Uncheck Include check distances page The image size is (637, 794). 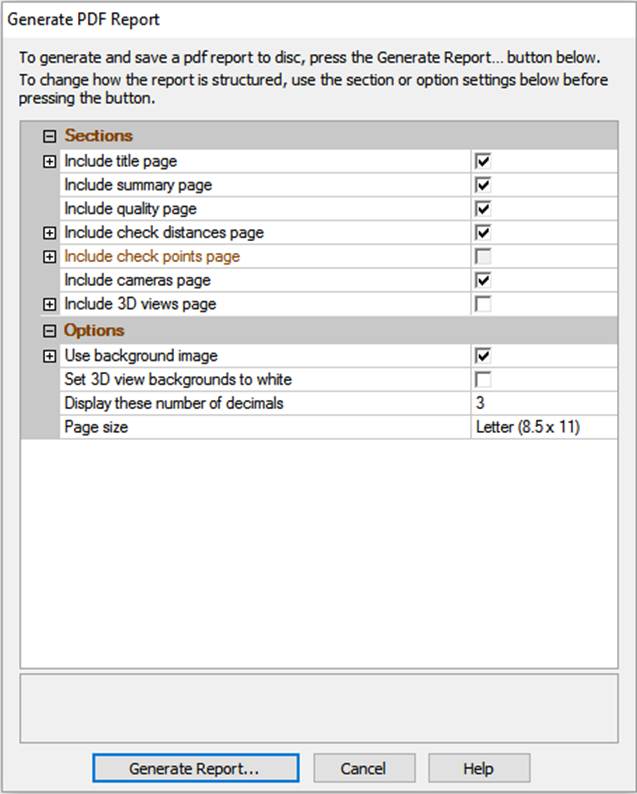[483, 233]
